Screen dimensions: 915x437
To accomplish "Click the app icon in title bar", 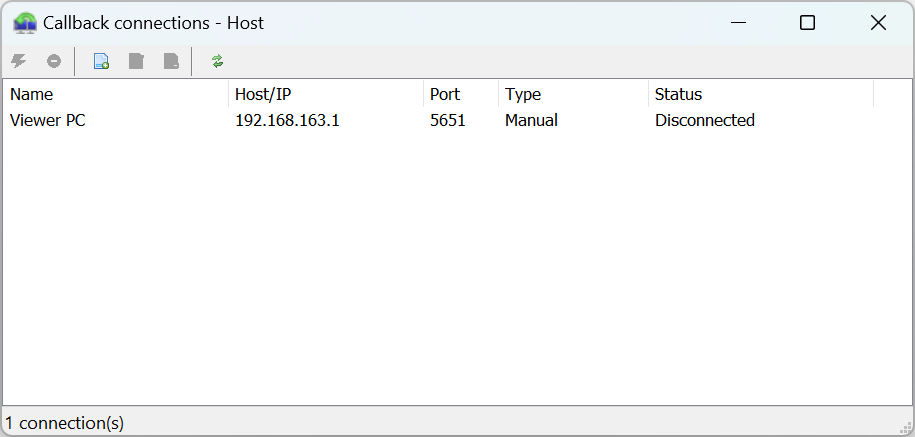I will pyautogui.click(x=25, y=22).
